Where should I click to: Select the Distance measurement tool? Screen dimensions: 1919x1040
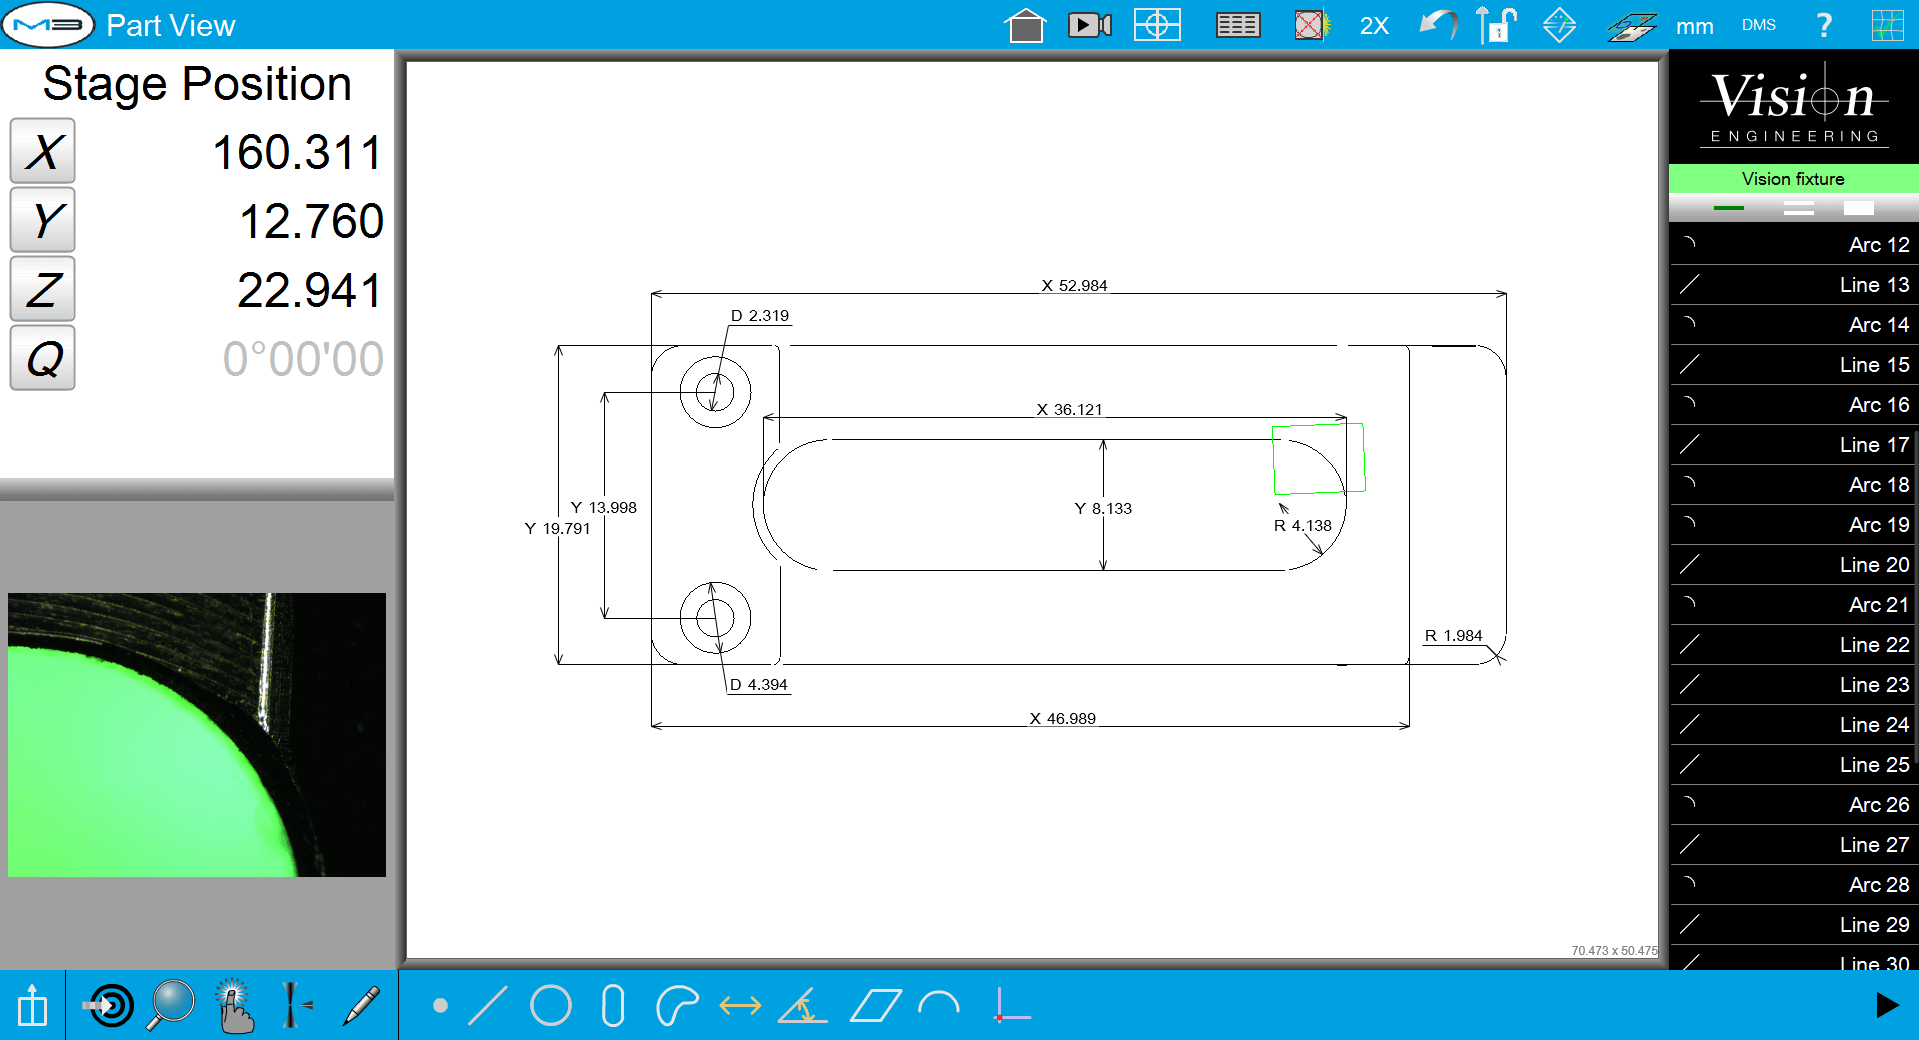(x=740, y=1007)
